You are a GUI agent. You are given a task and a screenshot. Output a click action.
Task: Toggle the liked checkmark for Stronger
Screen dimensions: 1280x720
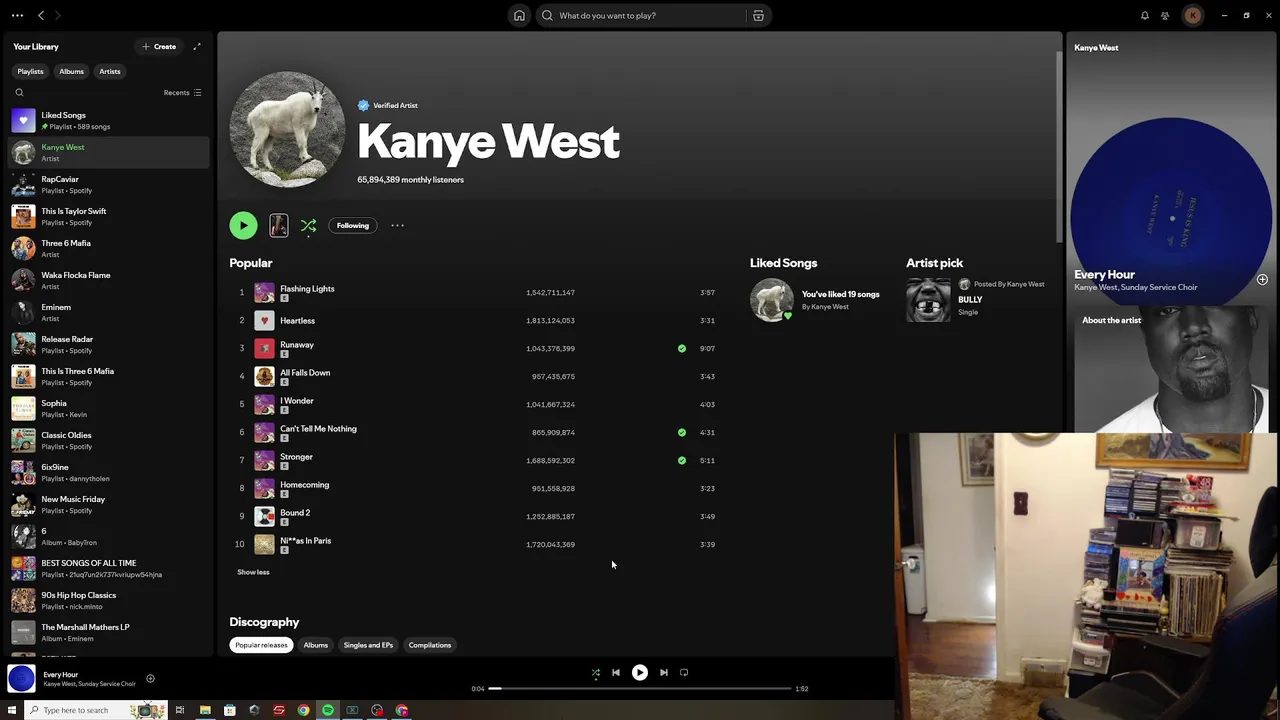click(x=682, y=460)
